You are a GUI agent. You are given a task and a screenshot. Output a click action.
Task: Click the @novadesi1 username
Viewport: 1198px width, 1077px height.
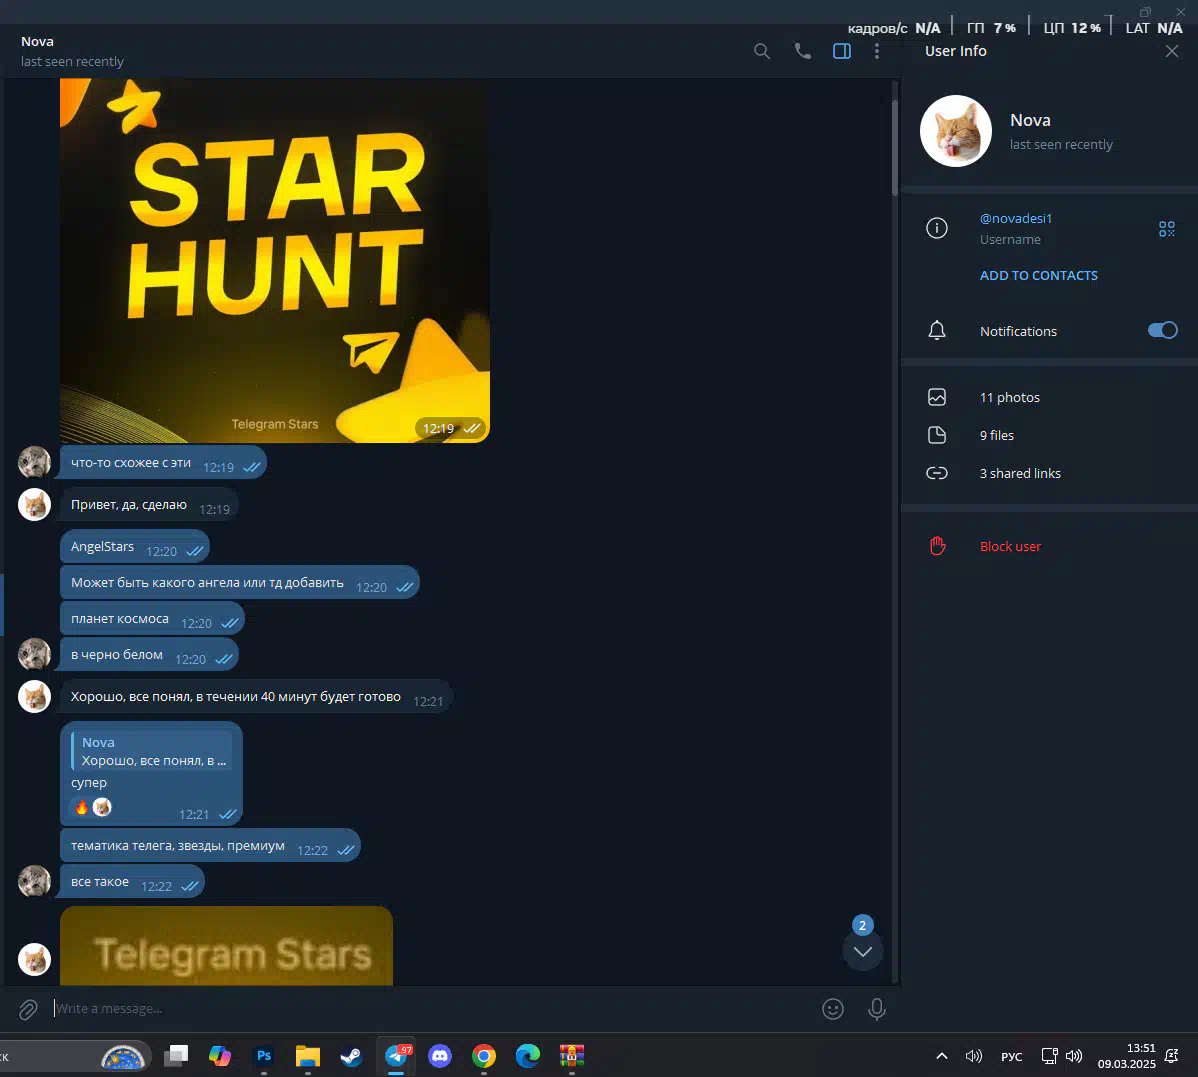coord(1015,218)
